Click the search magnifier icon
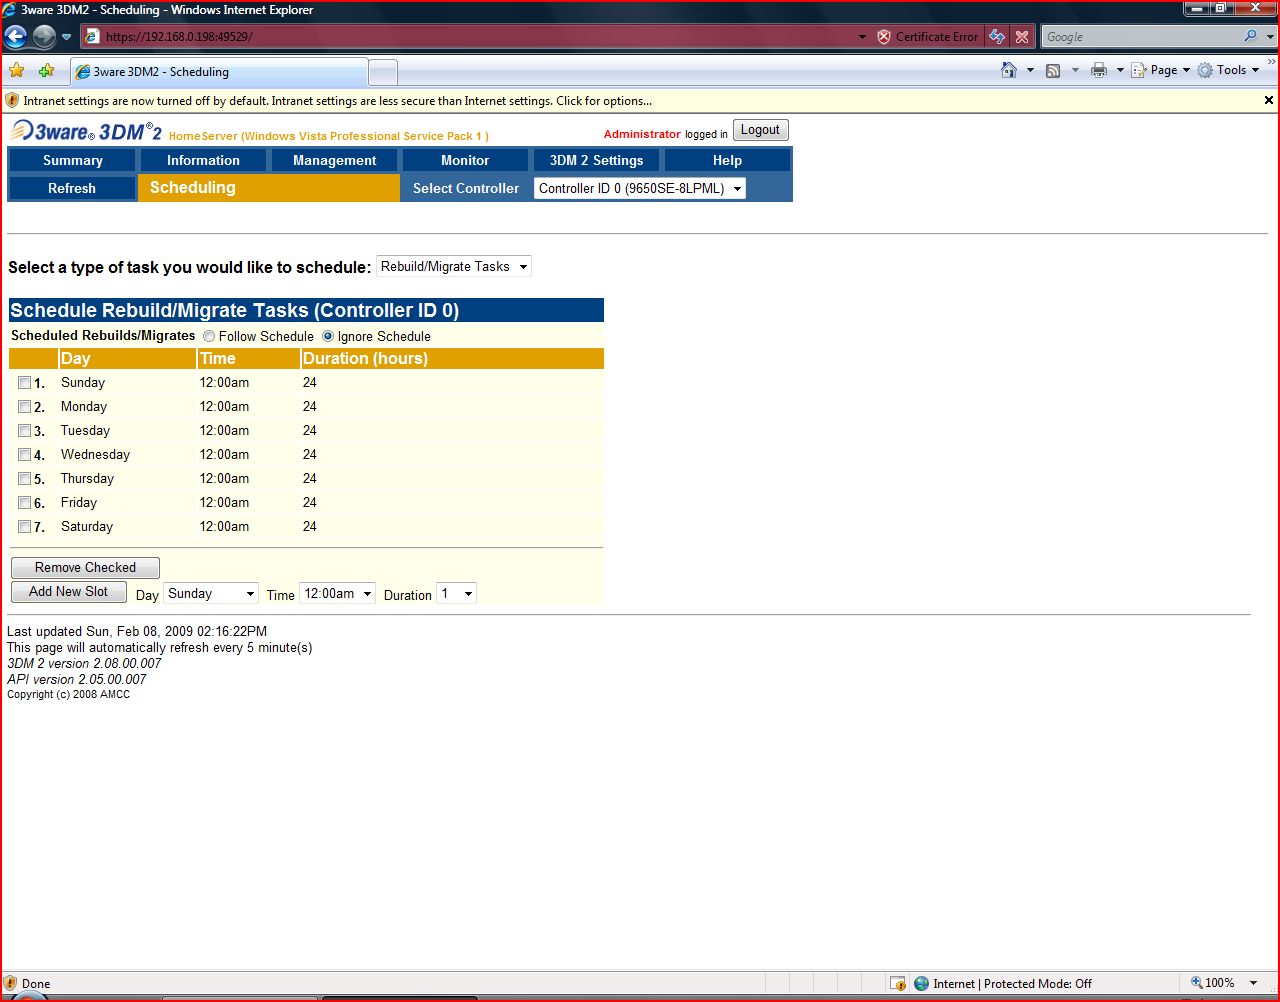This screenshot has width=1280, height=1002. [x=1251, y=36]
